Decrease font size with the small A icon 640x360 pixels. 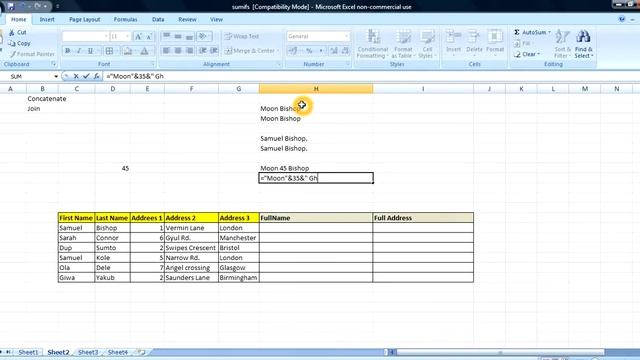(x=149, y=37)
